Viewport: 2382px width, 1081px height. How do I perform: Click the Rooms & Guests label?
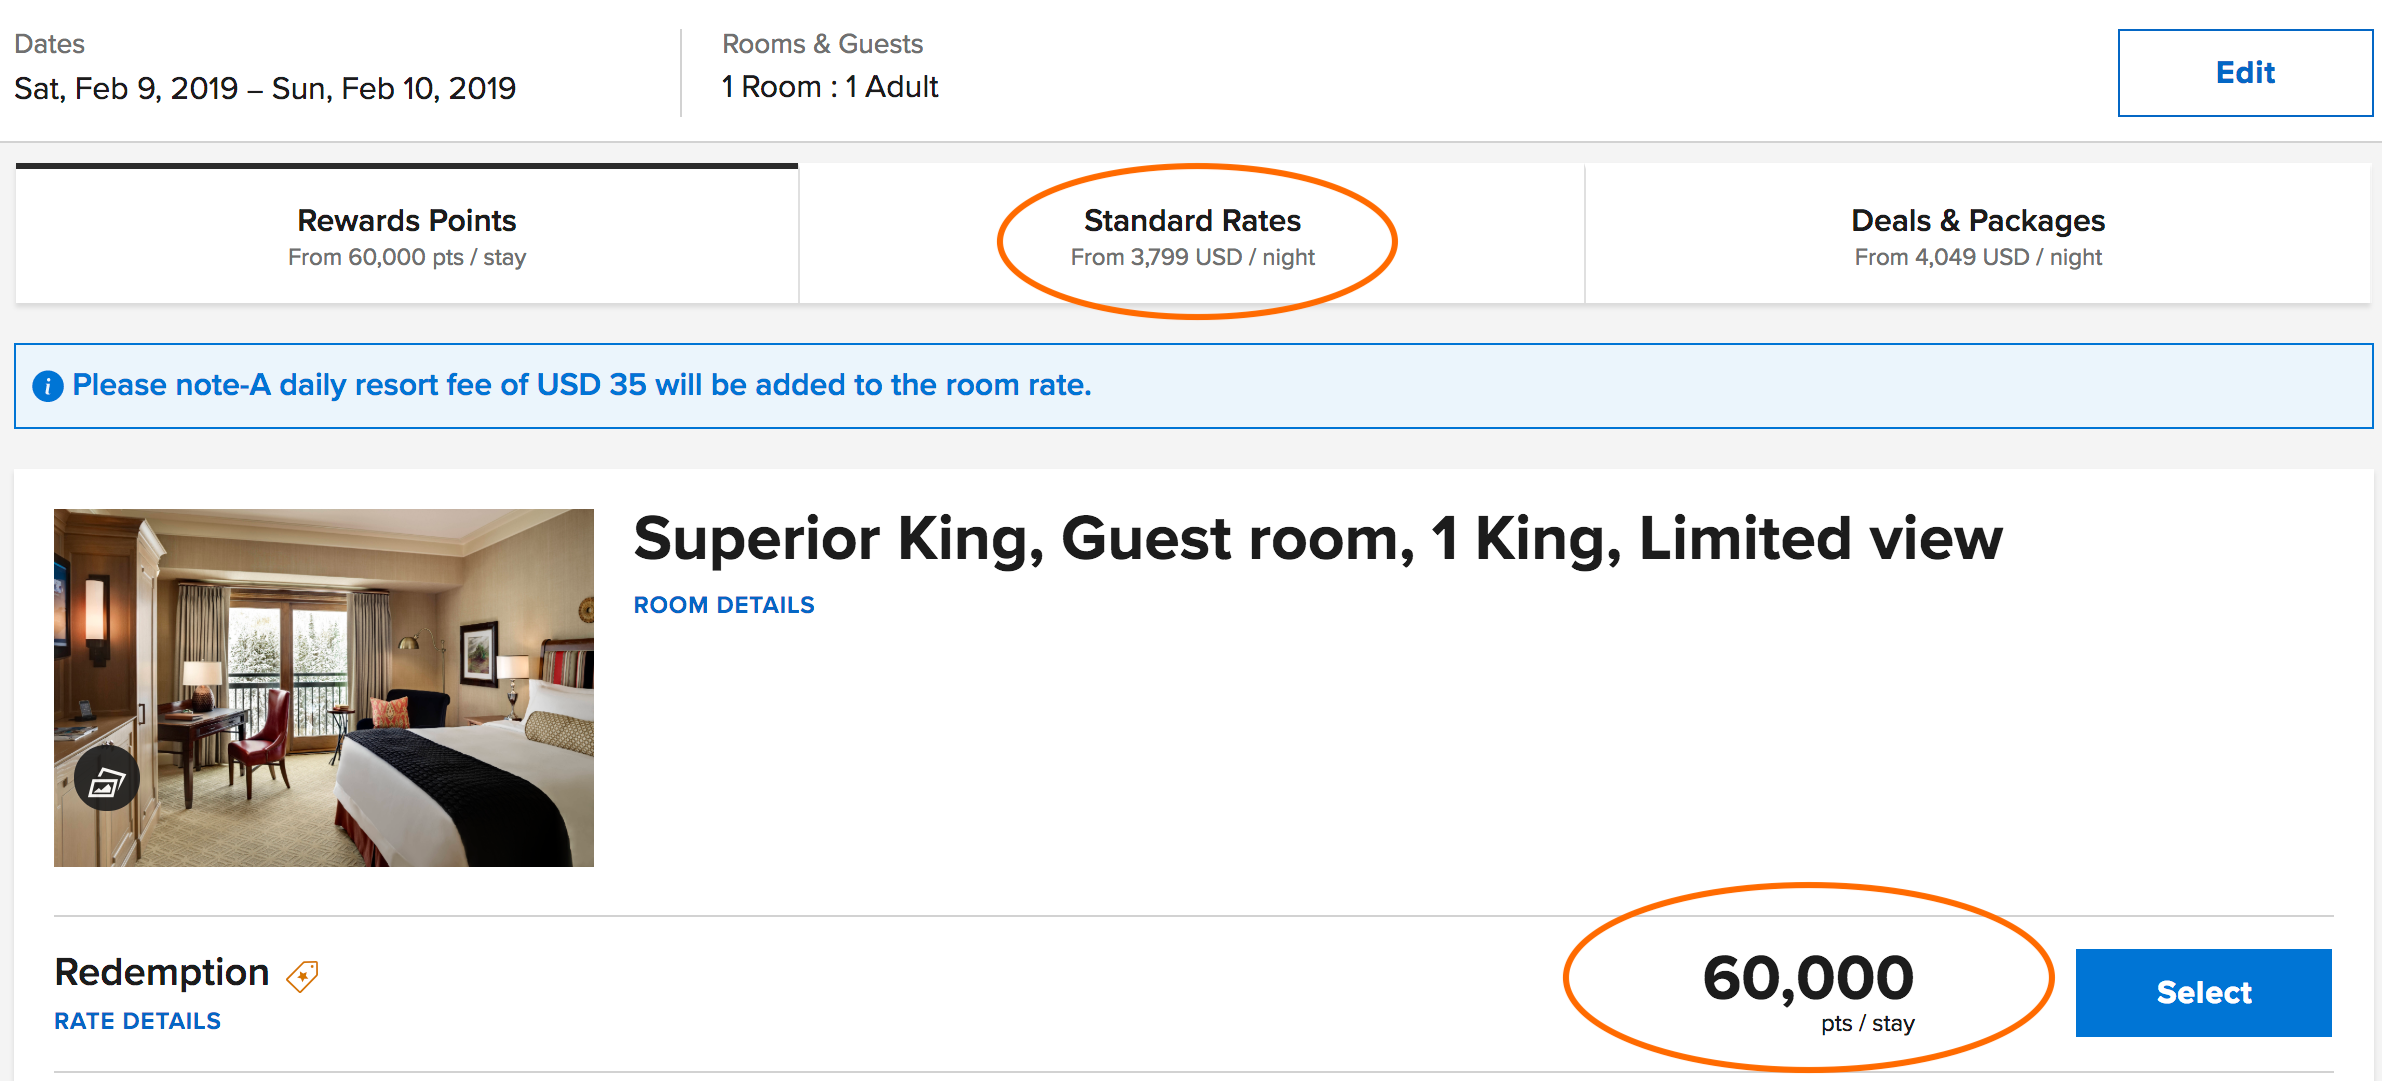822,44
